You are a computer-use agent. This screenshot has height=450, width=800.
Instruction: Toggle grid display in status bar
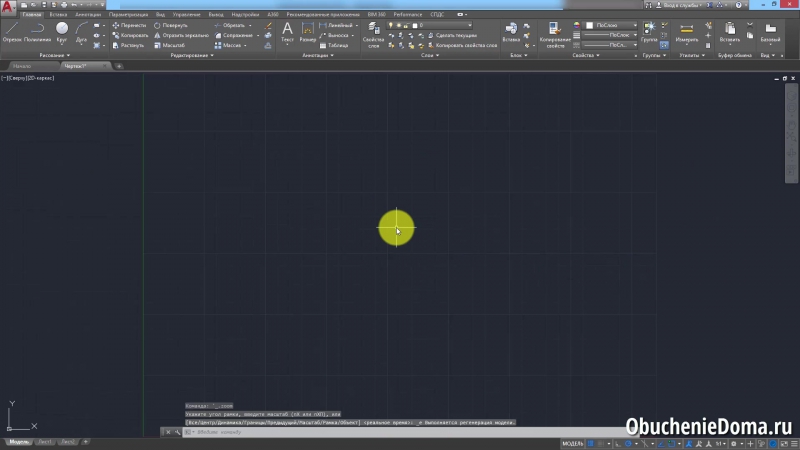pyautogui.click(x=590, y=444)
